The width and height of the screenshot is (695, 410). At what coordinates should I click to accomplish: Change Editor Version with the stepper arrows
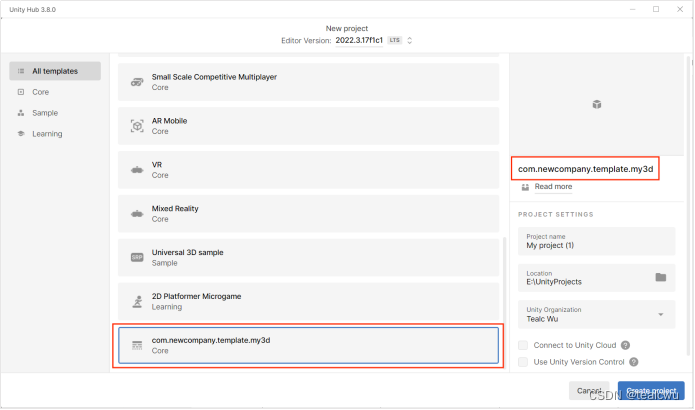tap(410, 40)
